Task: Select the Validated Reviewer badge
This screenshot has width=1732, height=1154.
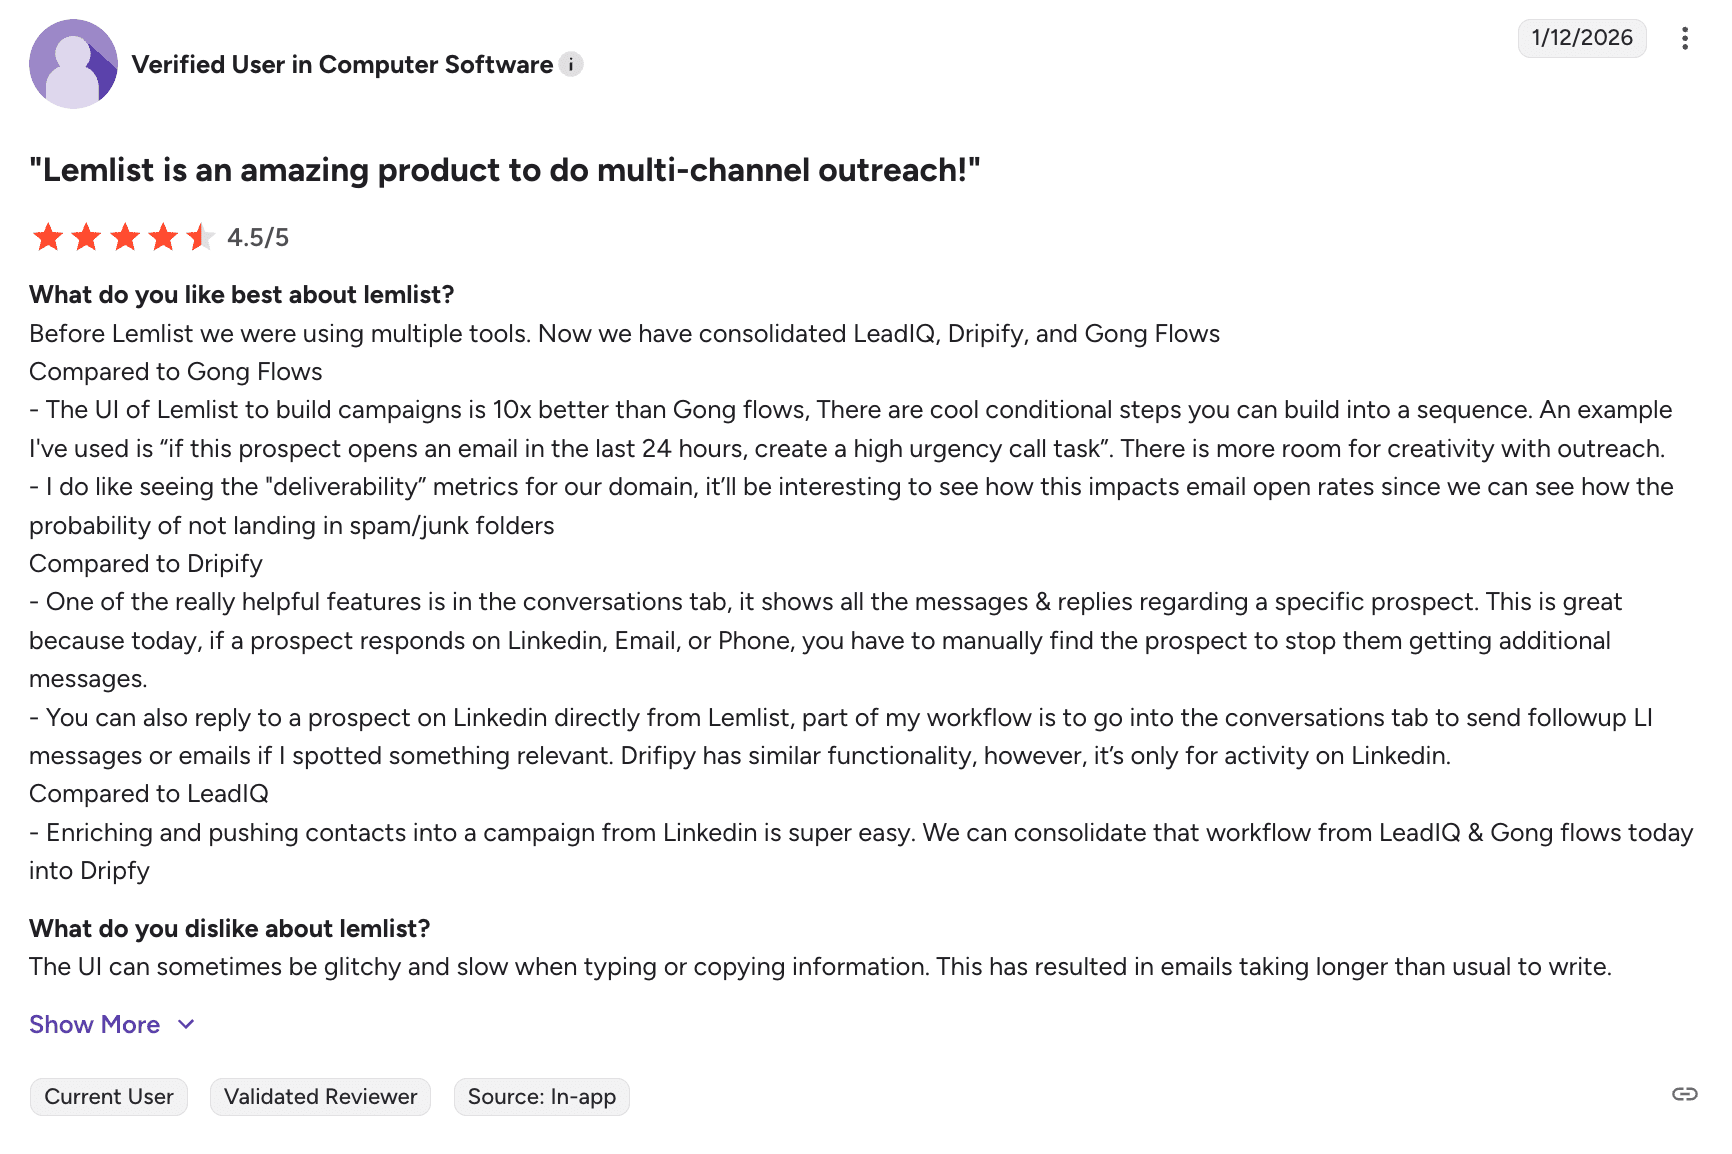Action: (320, 1097)
